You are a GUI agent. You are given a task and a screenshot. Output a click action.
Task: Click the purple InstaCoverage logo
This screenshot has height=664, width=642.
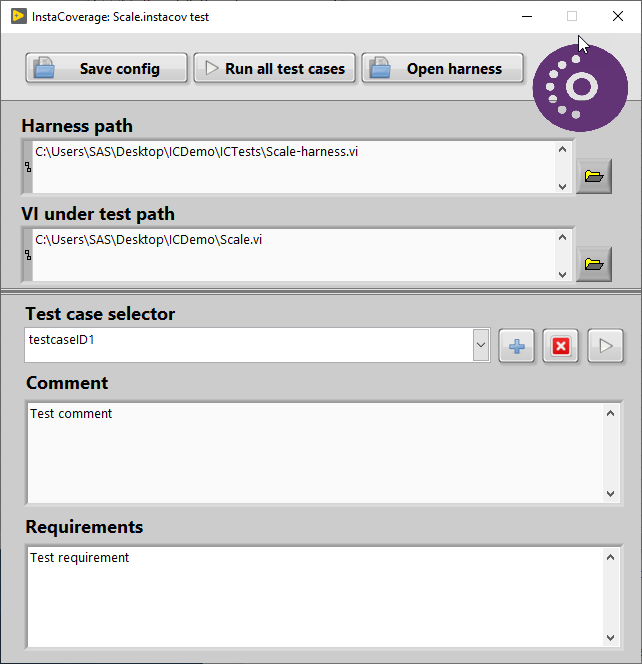(580, 88)
